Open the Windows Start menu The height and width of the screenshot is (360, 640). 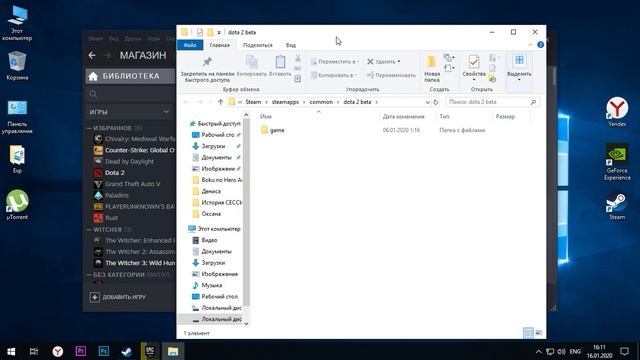(11, 351)
